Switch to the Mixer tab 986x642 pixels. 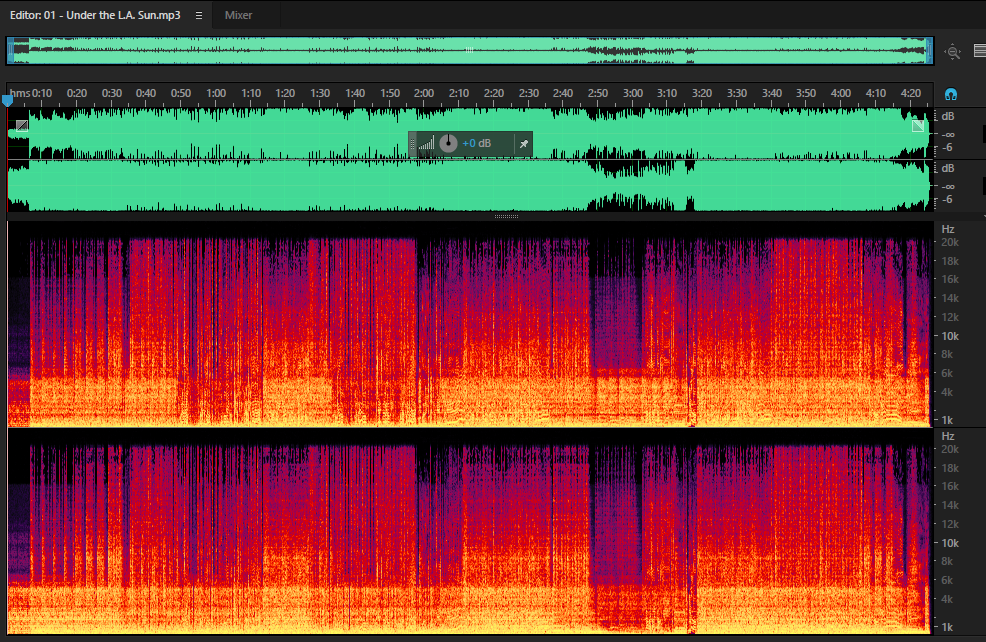click(238, 15)
